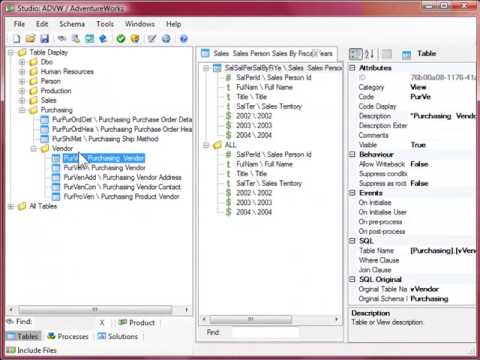This screenshot has height=360, width=480.
Task: Expand the Human Resources folder node
Action: coord(22,72)
